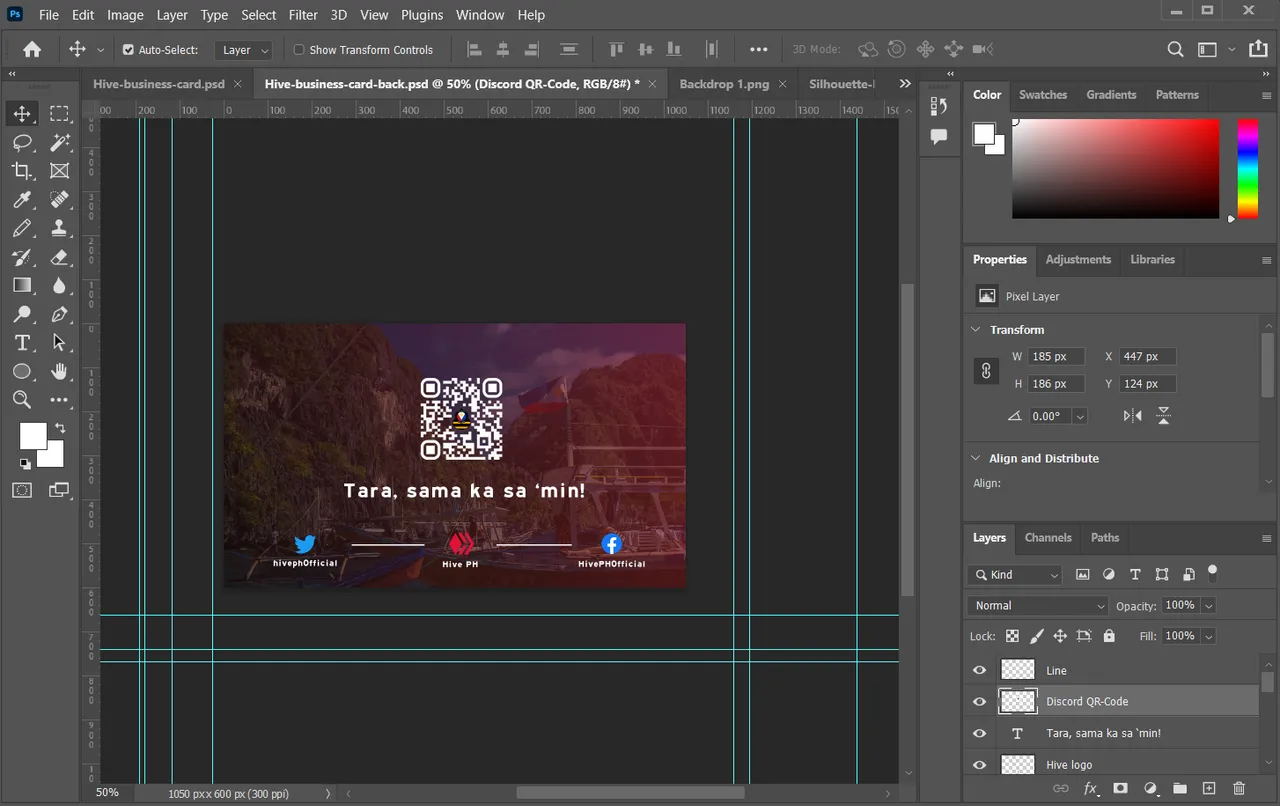Switch to the Adjustments tab
Viewport: 1280px width, 806px height.
1078,260
